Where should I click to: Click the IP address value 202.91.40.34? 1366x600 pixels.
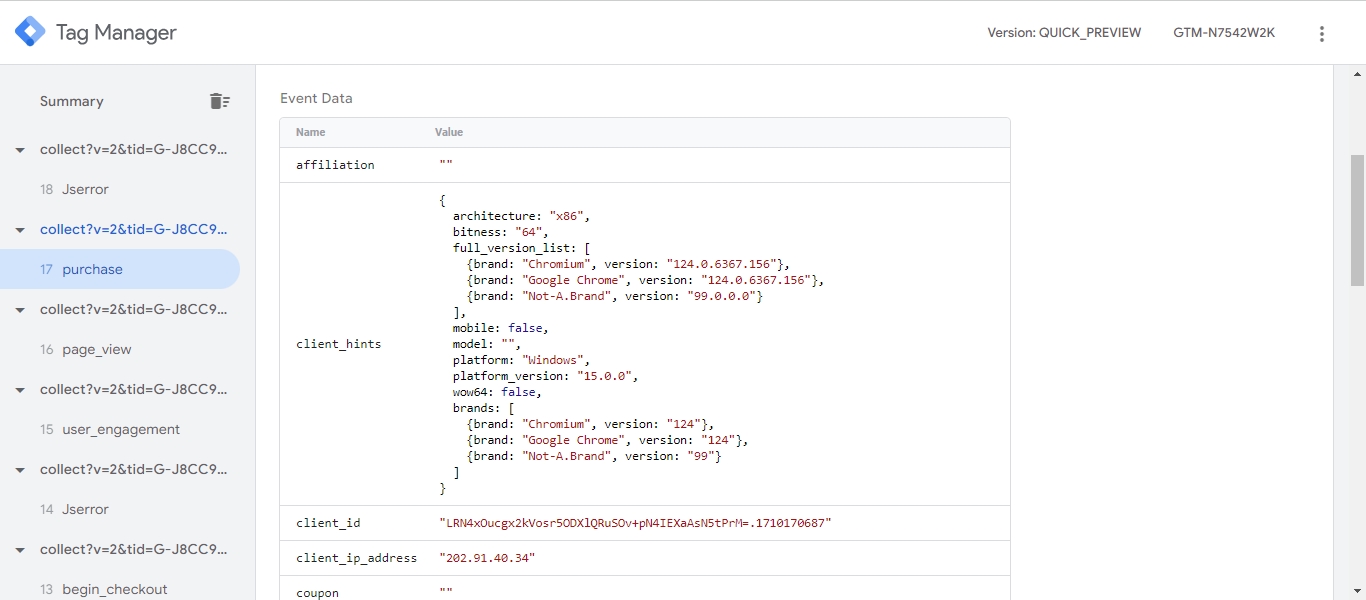click(x=487, y=558)
